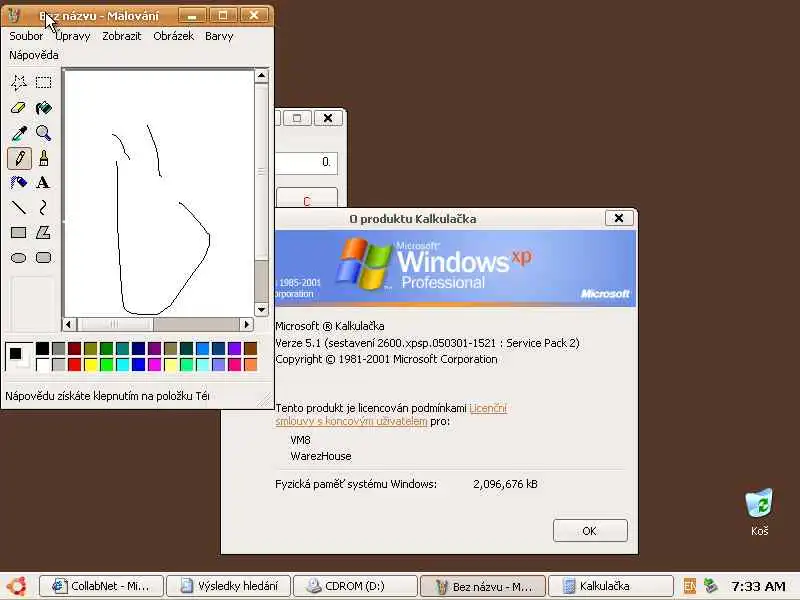Image resolution: width=800 pixels, height=600 pixels.
Task: Switch to CollabNet taskbar button
Action: point(102,586)
